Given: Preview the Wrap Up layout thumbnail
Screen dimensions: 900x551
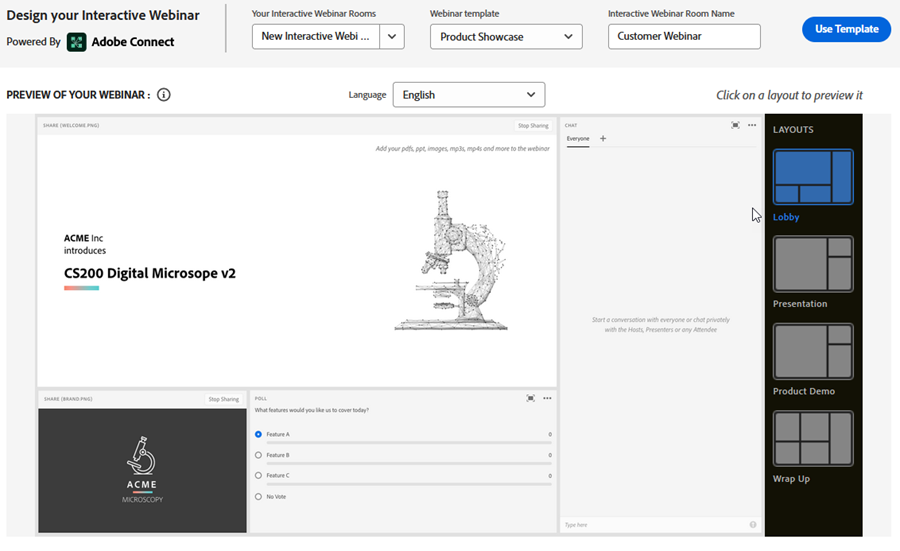Looking at the screenshot, I should pyautogui.click(x=813, y=439).
